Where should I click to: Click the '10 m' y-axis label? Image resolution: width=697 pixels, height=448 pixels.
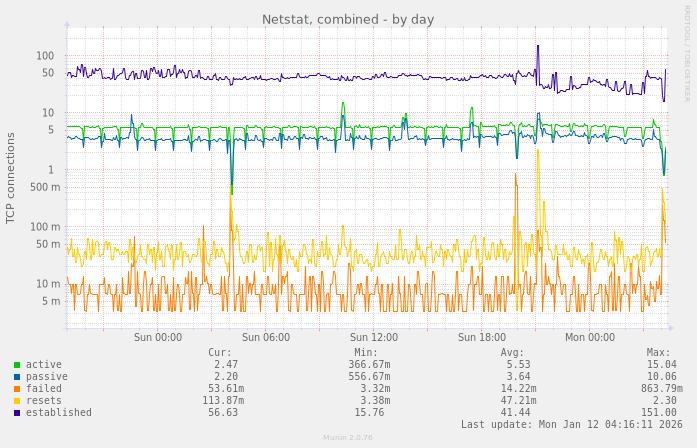48,284
